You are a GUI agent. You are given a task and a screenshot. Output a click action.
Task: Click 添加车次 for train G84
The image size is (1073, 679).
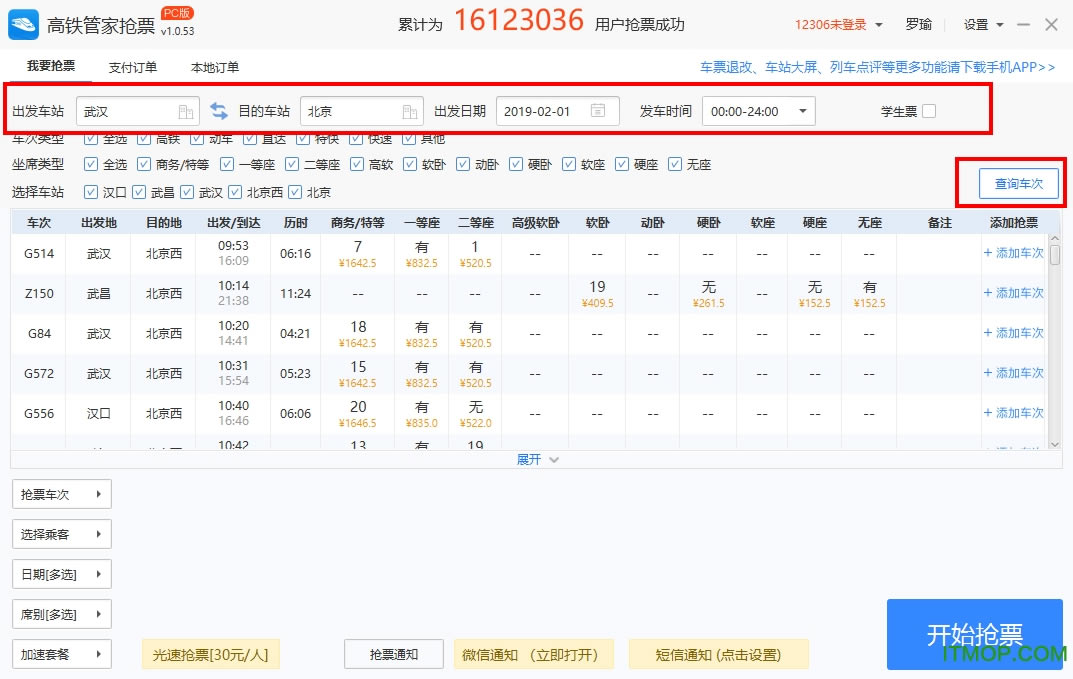(1013, 333)
